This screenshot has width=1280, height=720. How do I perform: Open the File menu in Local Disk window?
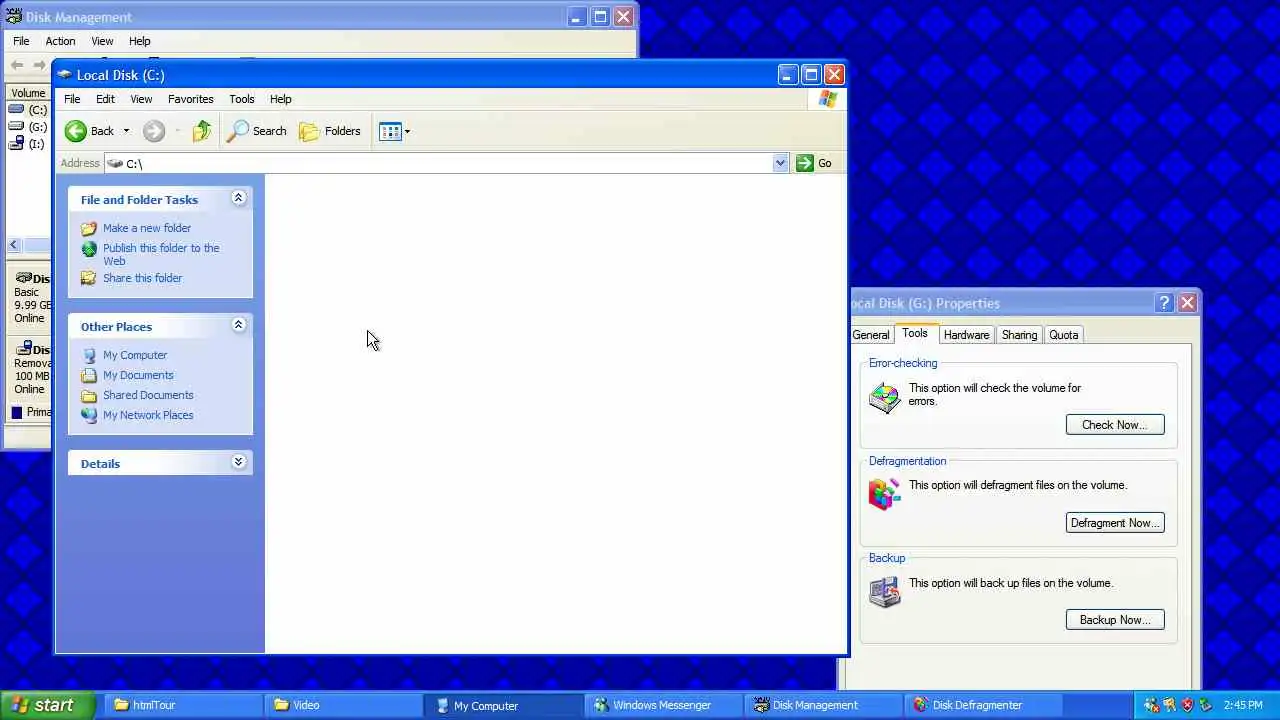coord(72,99)
